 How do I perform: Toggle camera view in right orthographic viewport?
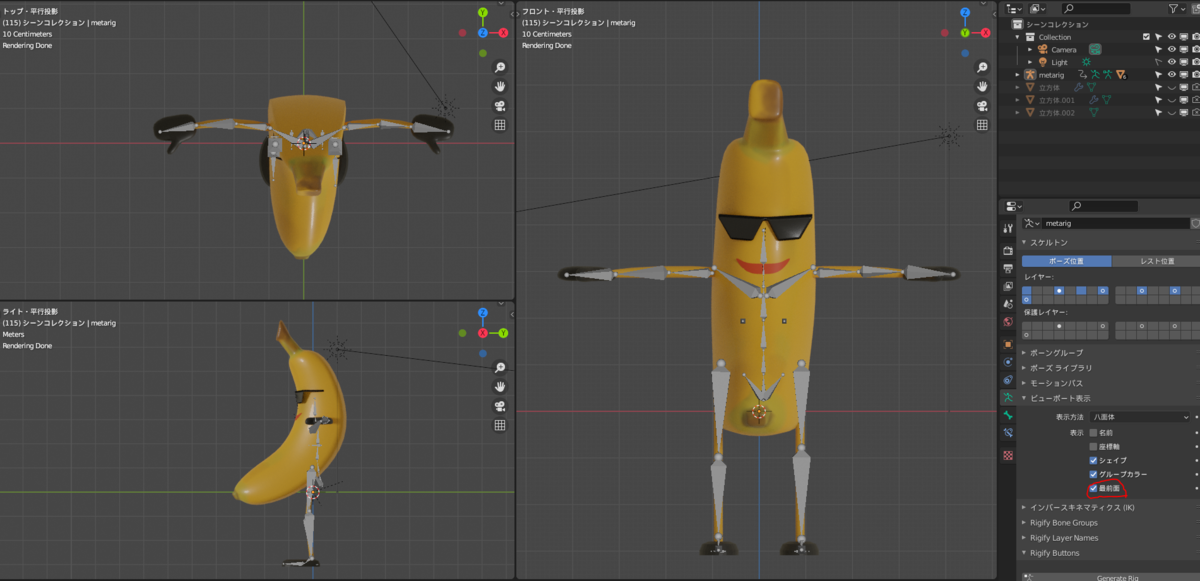[x=500, y=406]
